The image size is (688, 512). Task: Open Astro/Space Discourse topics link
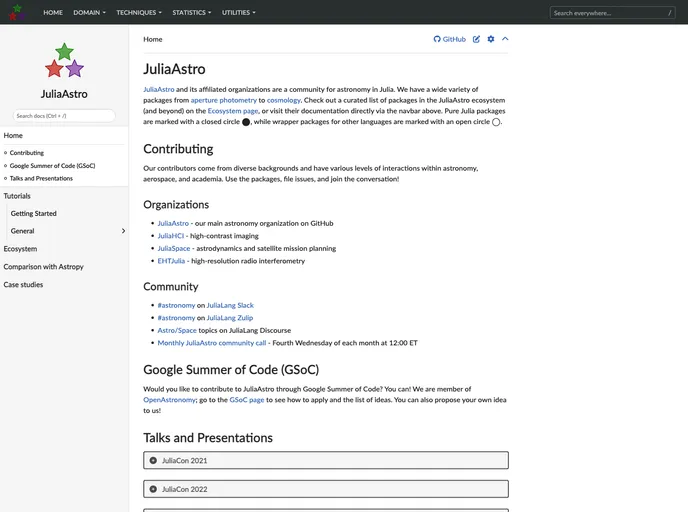[x=177, y=330]
